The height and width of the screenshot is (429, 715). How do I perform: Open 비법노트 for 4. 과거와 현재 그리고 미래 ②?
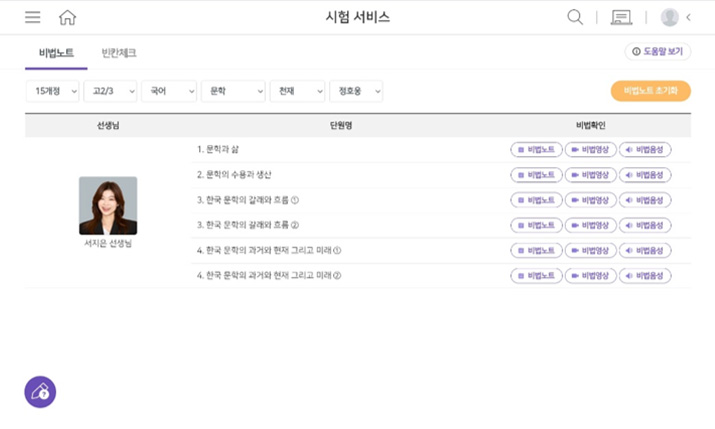(536, 275)
